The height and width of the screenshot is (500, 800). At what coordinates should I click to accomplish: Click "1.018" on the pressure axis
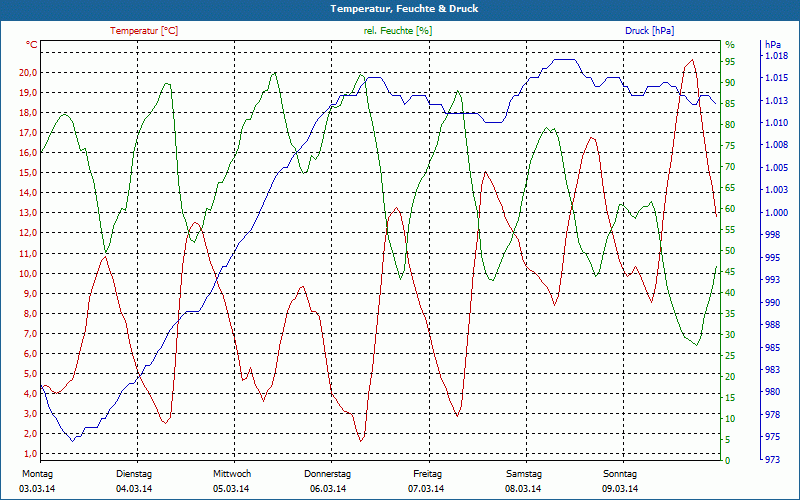point(776,56)
